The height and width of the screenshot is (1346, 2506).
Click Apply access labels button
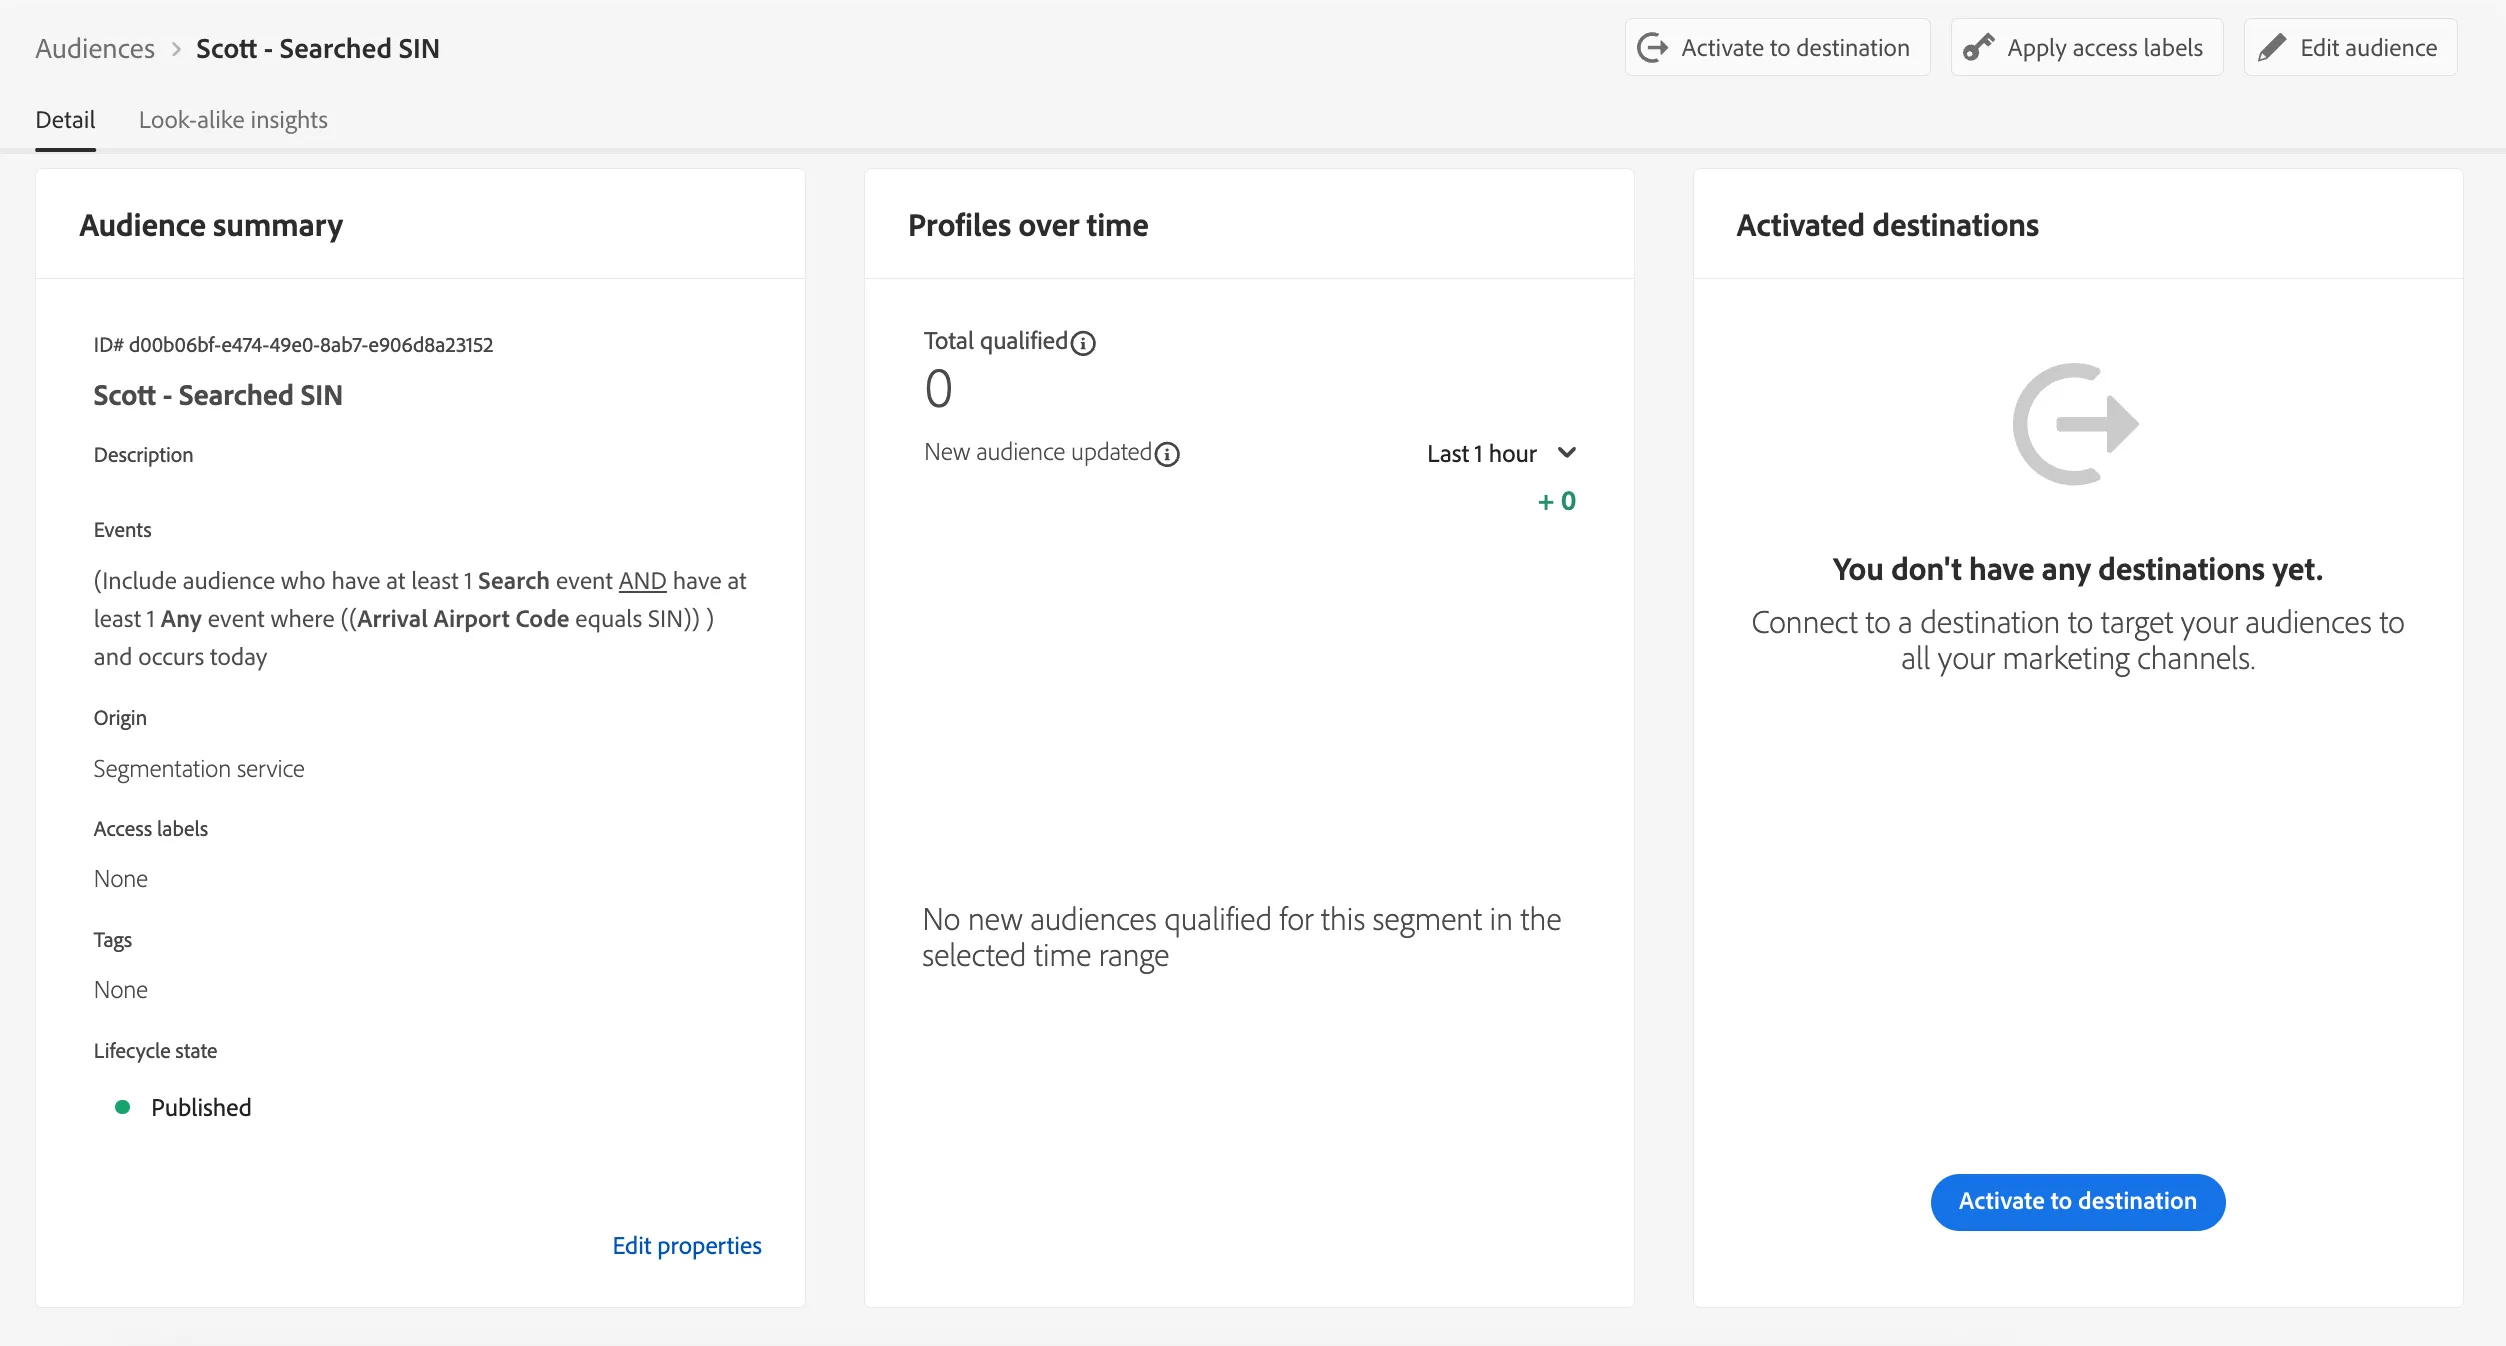click(x=2086, y=48)
